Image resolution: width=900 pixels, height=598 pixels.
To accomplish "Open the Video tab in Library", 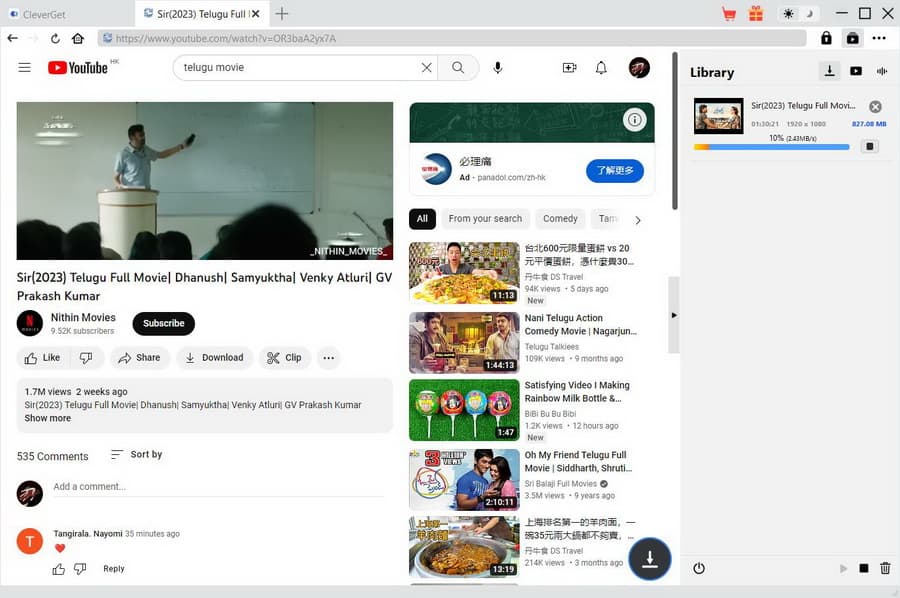I will [x=856, y=71].
